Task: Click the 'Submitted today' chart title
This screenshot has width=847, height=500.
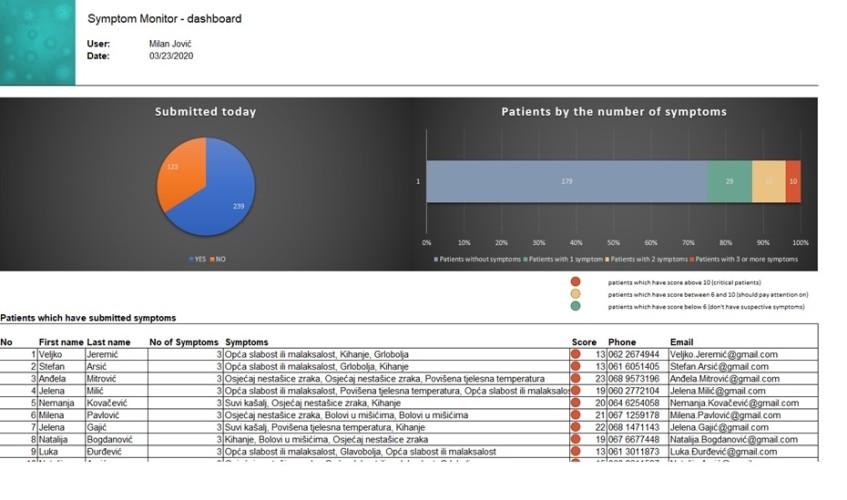Action: [x=205, y=112]
